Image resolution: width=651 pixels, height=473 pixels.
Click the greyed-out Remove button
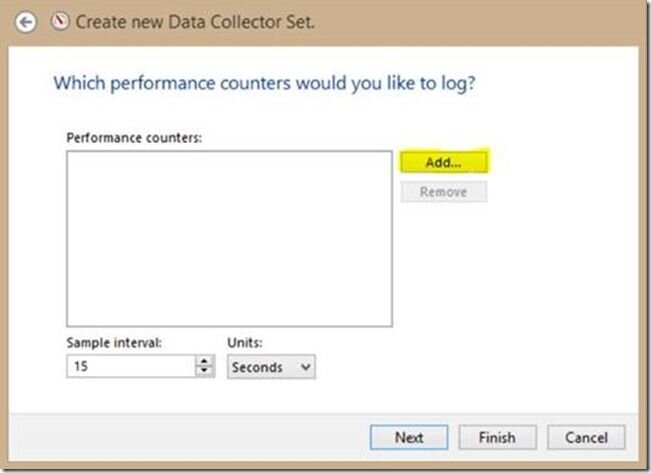[444, 192]
